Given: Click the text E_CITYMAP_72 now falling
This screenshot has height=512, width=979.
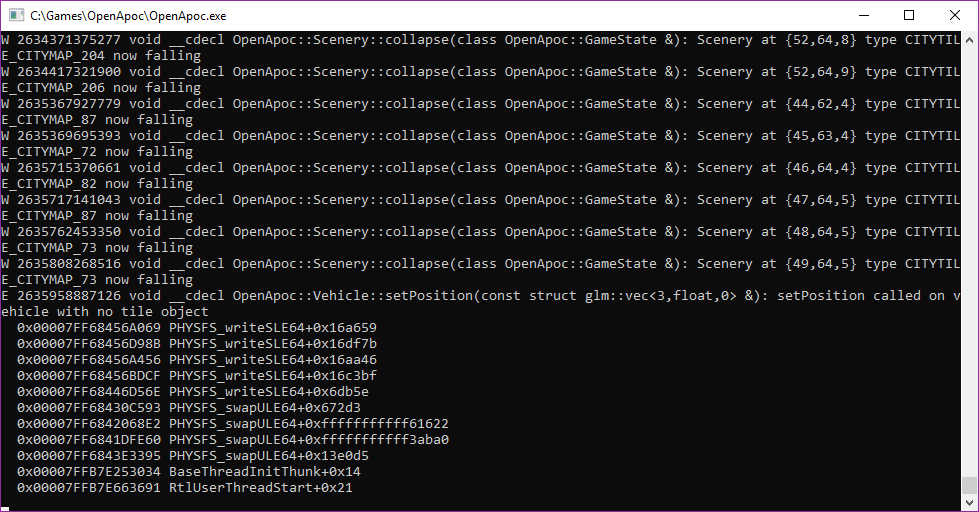Looking at the screenshot, I should click(97, 152).
